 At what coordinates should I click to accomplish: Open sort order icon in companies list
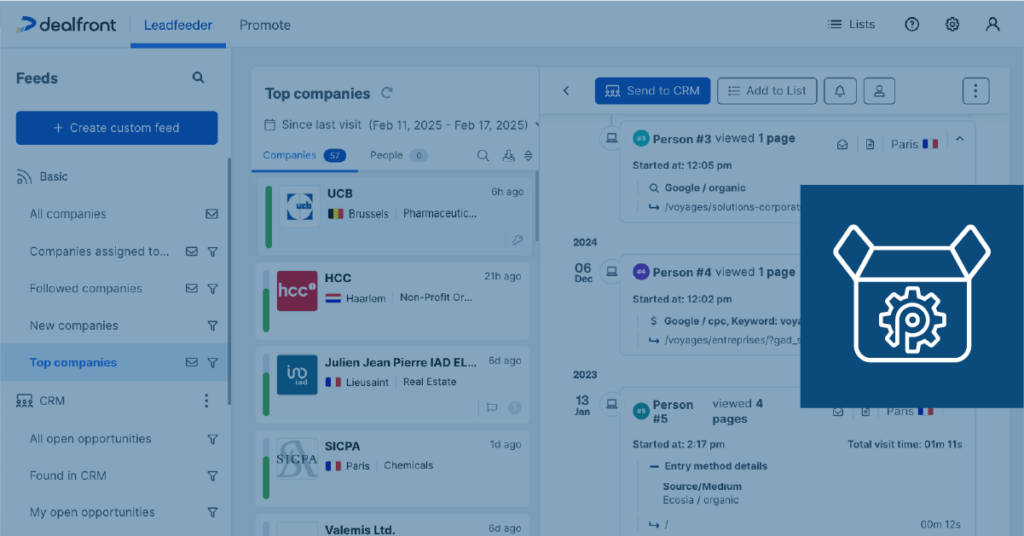[x=528, y=155]
